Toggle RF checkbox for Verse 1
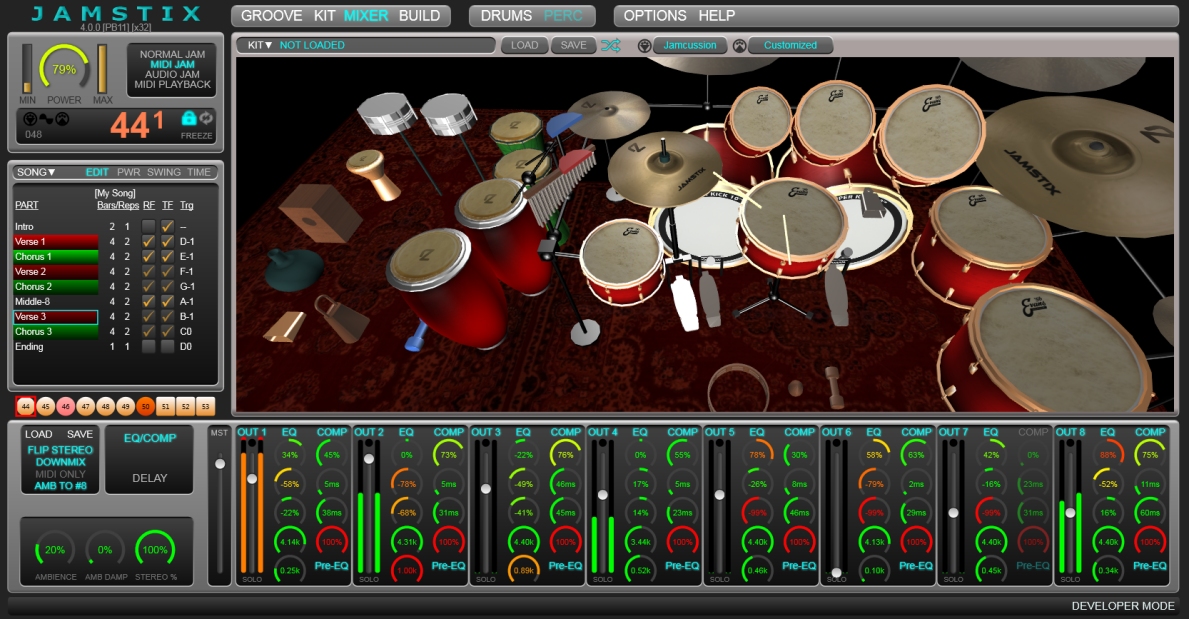The image size is (1189, 619). 149,241
